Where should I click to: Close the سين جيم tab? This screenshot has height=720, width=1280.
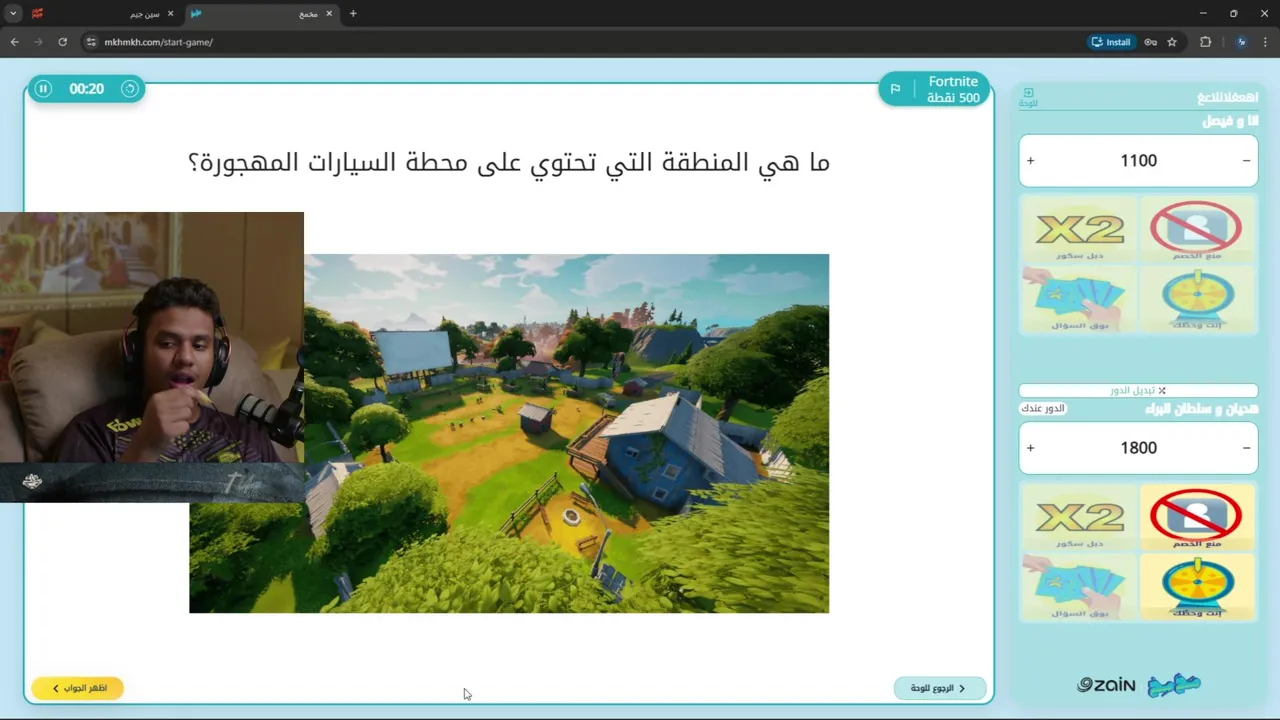click(x=171, y=14)
